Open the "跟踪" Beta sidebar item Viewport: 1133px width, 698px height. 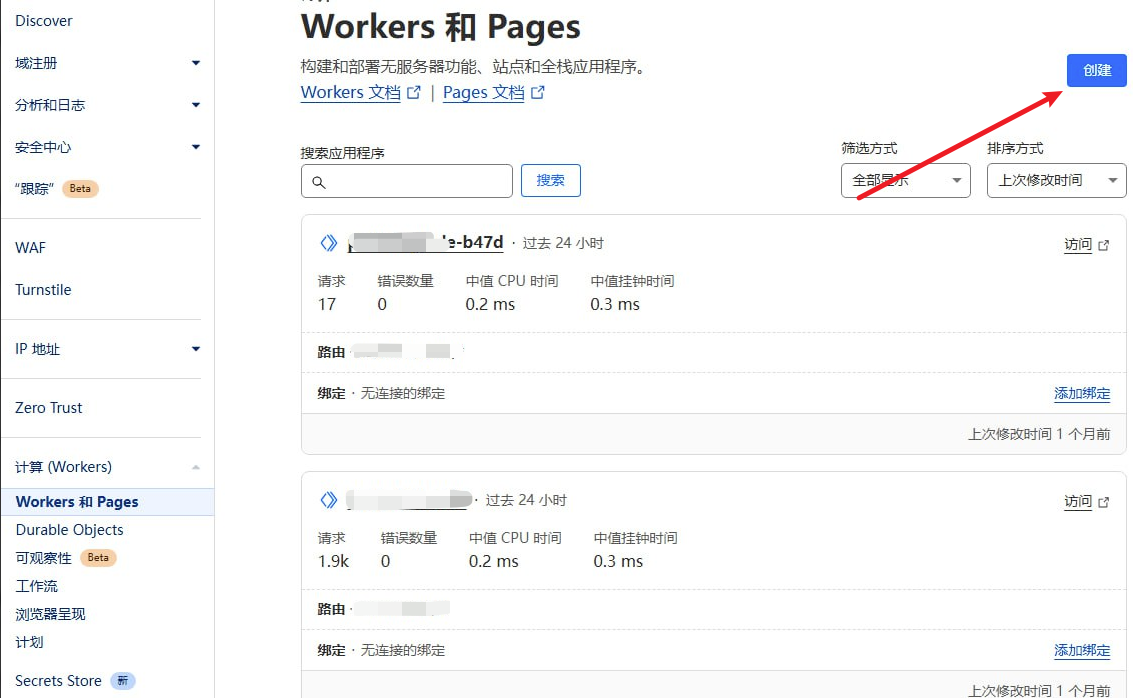pos(56,189)
